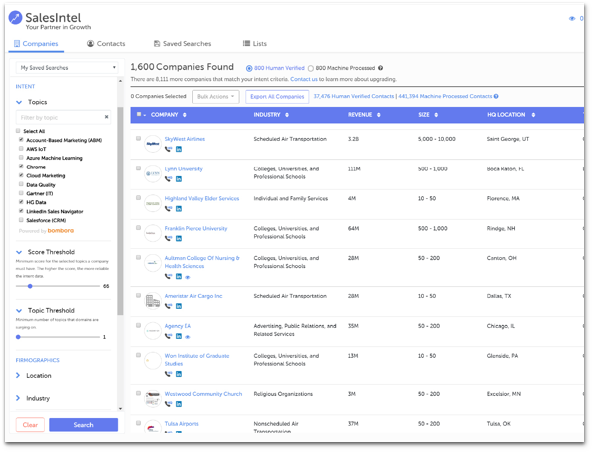
Task: Open LinkedIn icon under Aultman College Of Nursing
Action: [179, 276]
